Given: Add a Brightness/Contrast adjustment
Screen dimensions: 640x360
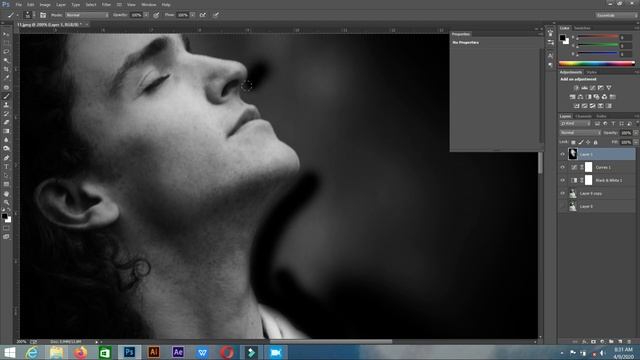Looking at the screenshot, I should point(576,88).
